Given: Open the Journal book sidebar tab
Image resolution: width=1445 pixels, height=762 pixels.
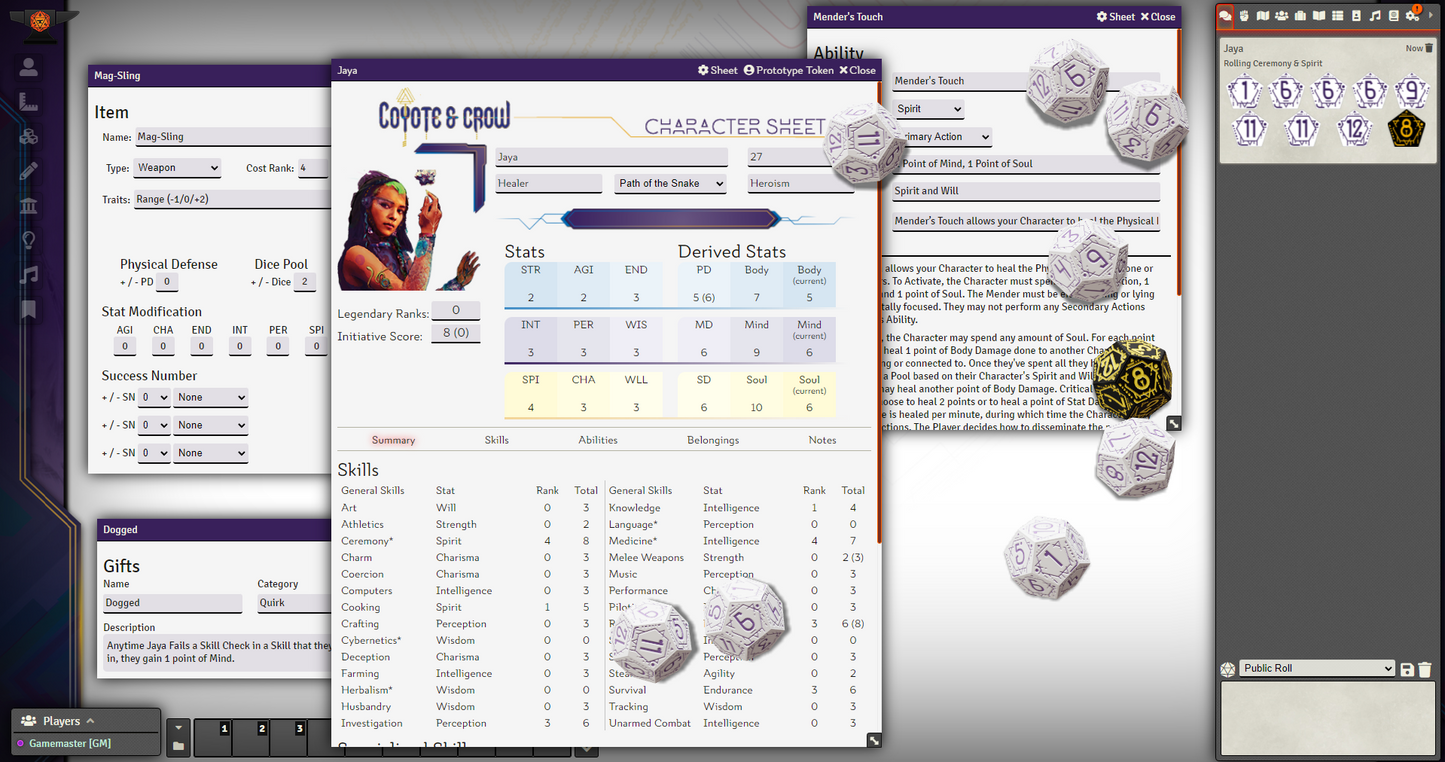Looking at the screenshot, I should click(1319, 16).
